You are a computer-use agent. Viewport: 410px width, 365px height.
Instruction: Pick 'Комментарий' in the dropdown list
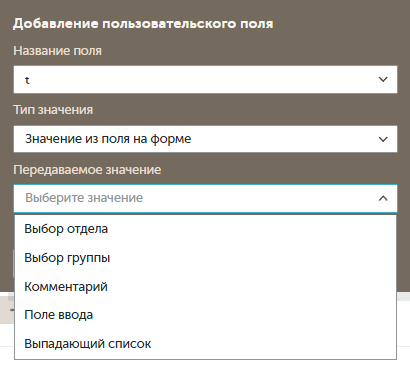tap(205, 286)
